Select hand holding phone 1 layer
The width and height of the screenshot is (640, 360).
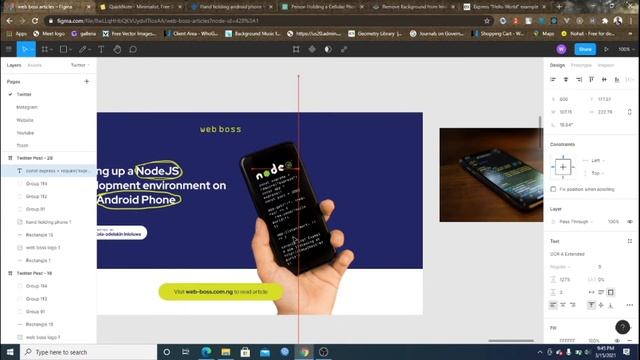point(48,222)
